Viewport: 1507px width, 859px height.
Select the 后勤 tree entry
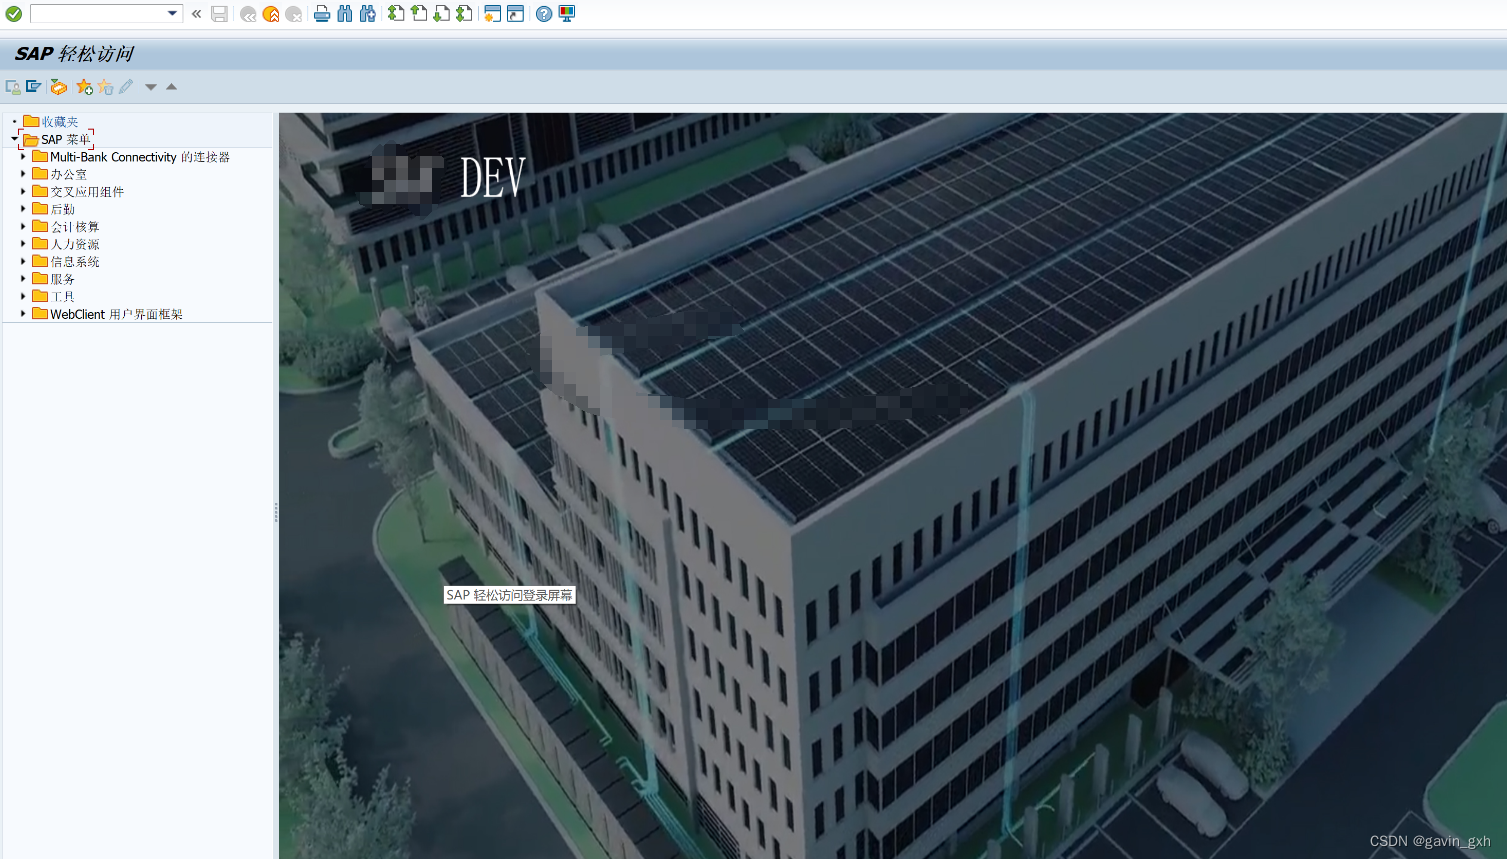[54, 209]
